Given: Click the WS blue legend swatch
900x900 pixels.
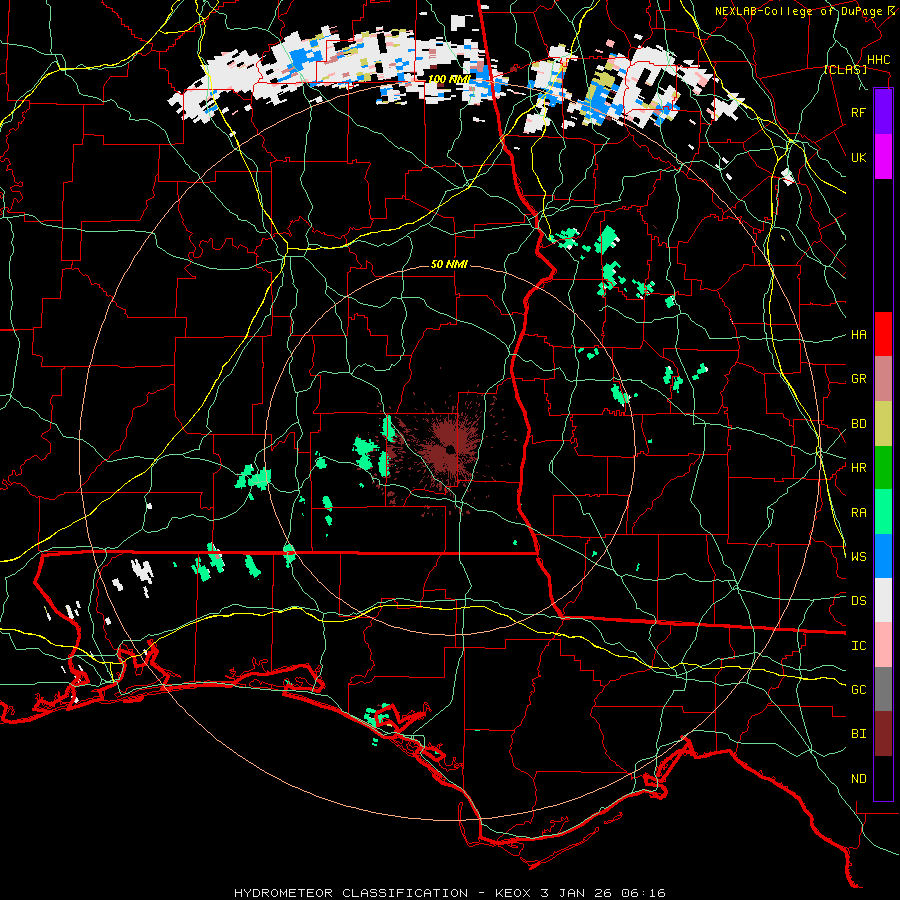Looking at the screenshot, I should tap(883, 556).
